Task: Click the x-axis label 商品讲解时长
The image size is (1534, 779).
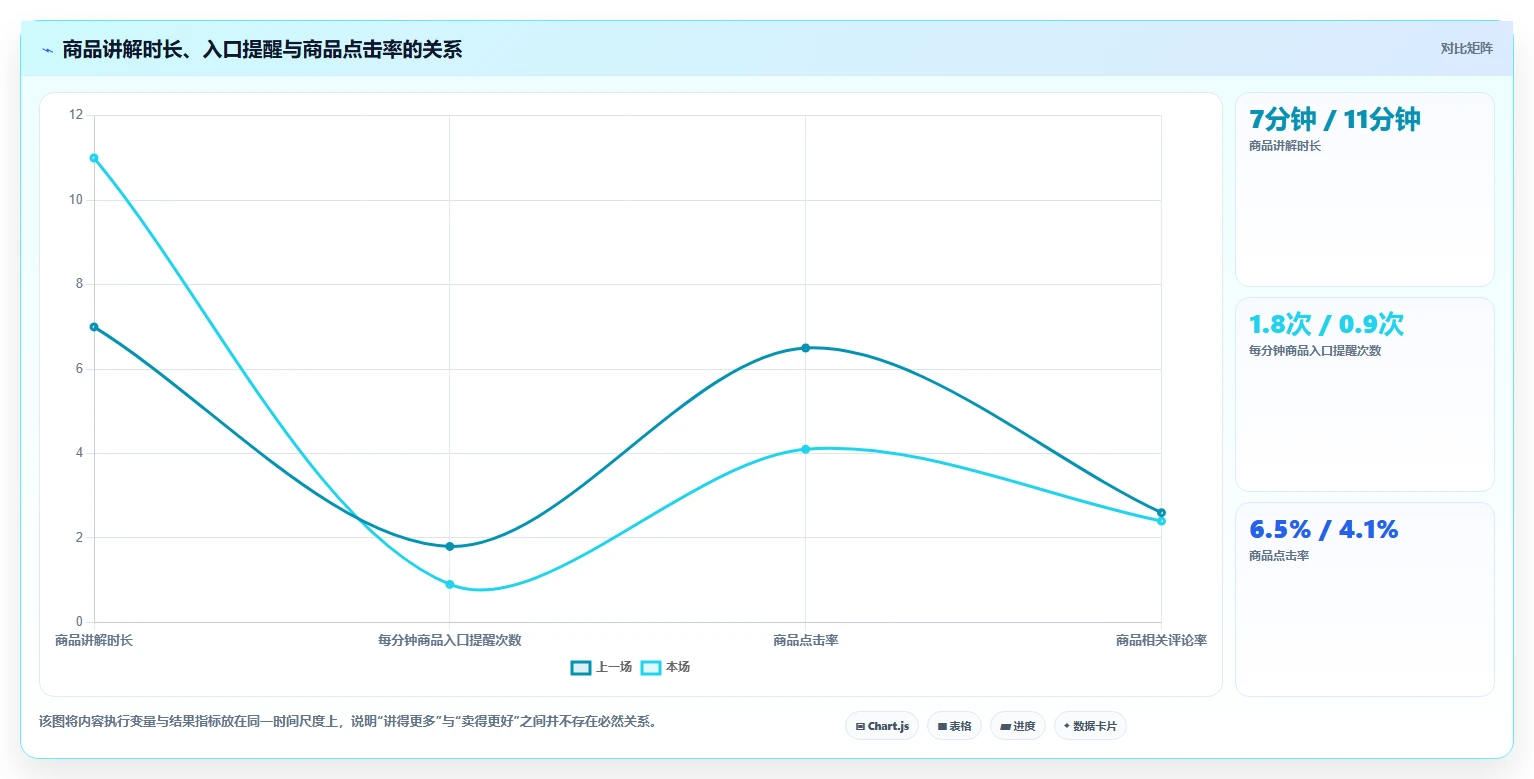Action: (x=94, y=640)
